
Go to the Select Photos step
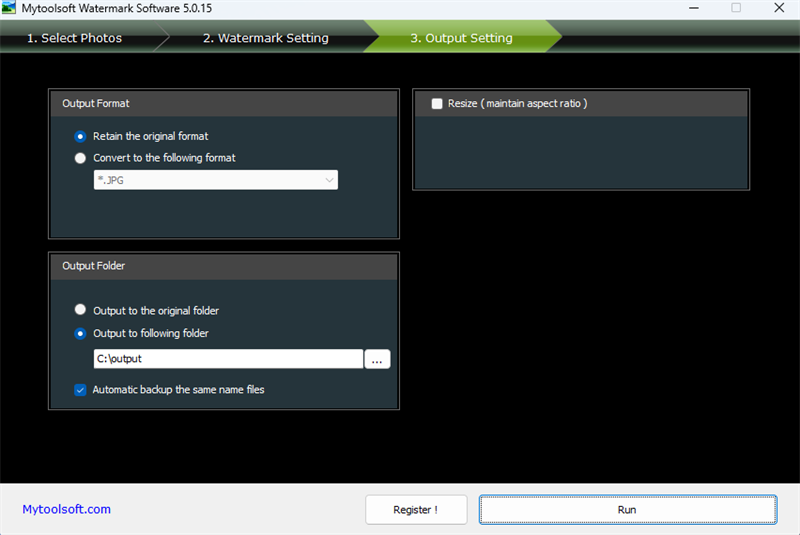pos(74,38)
